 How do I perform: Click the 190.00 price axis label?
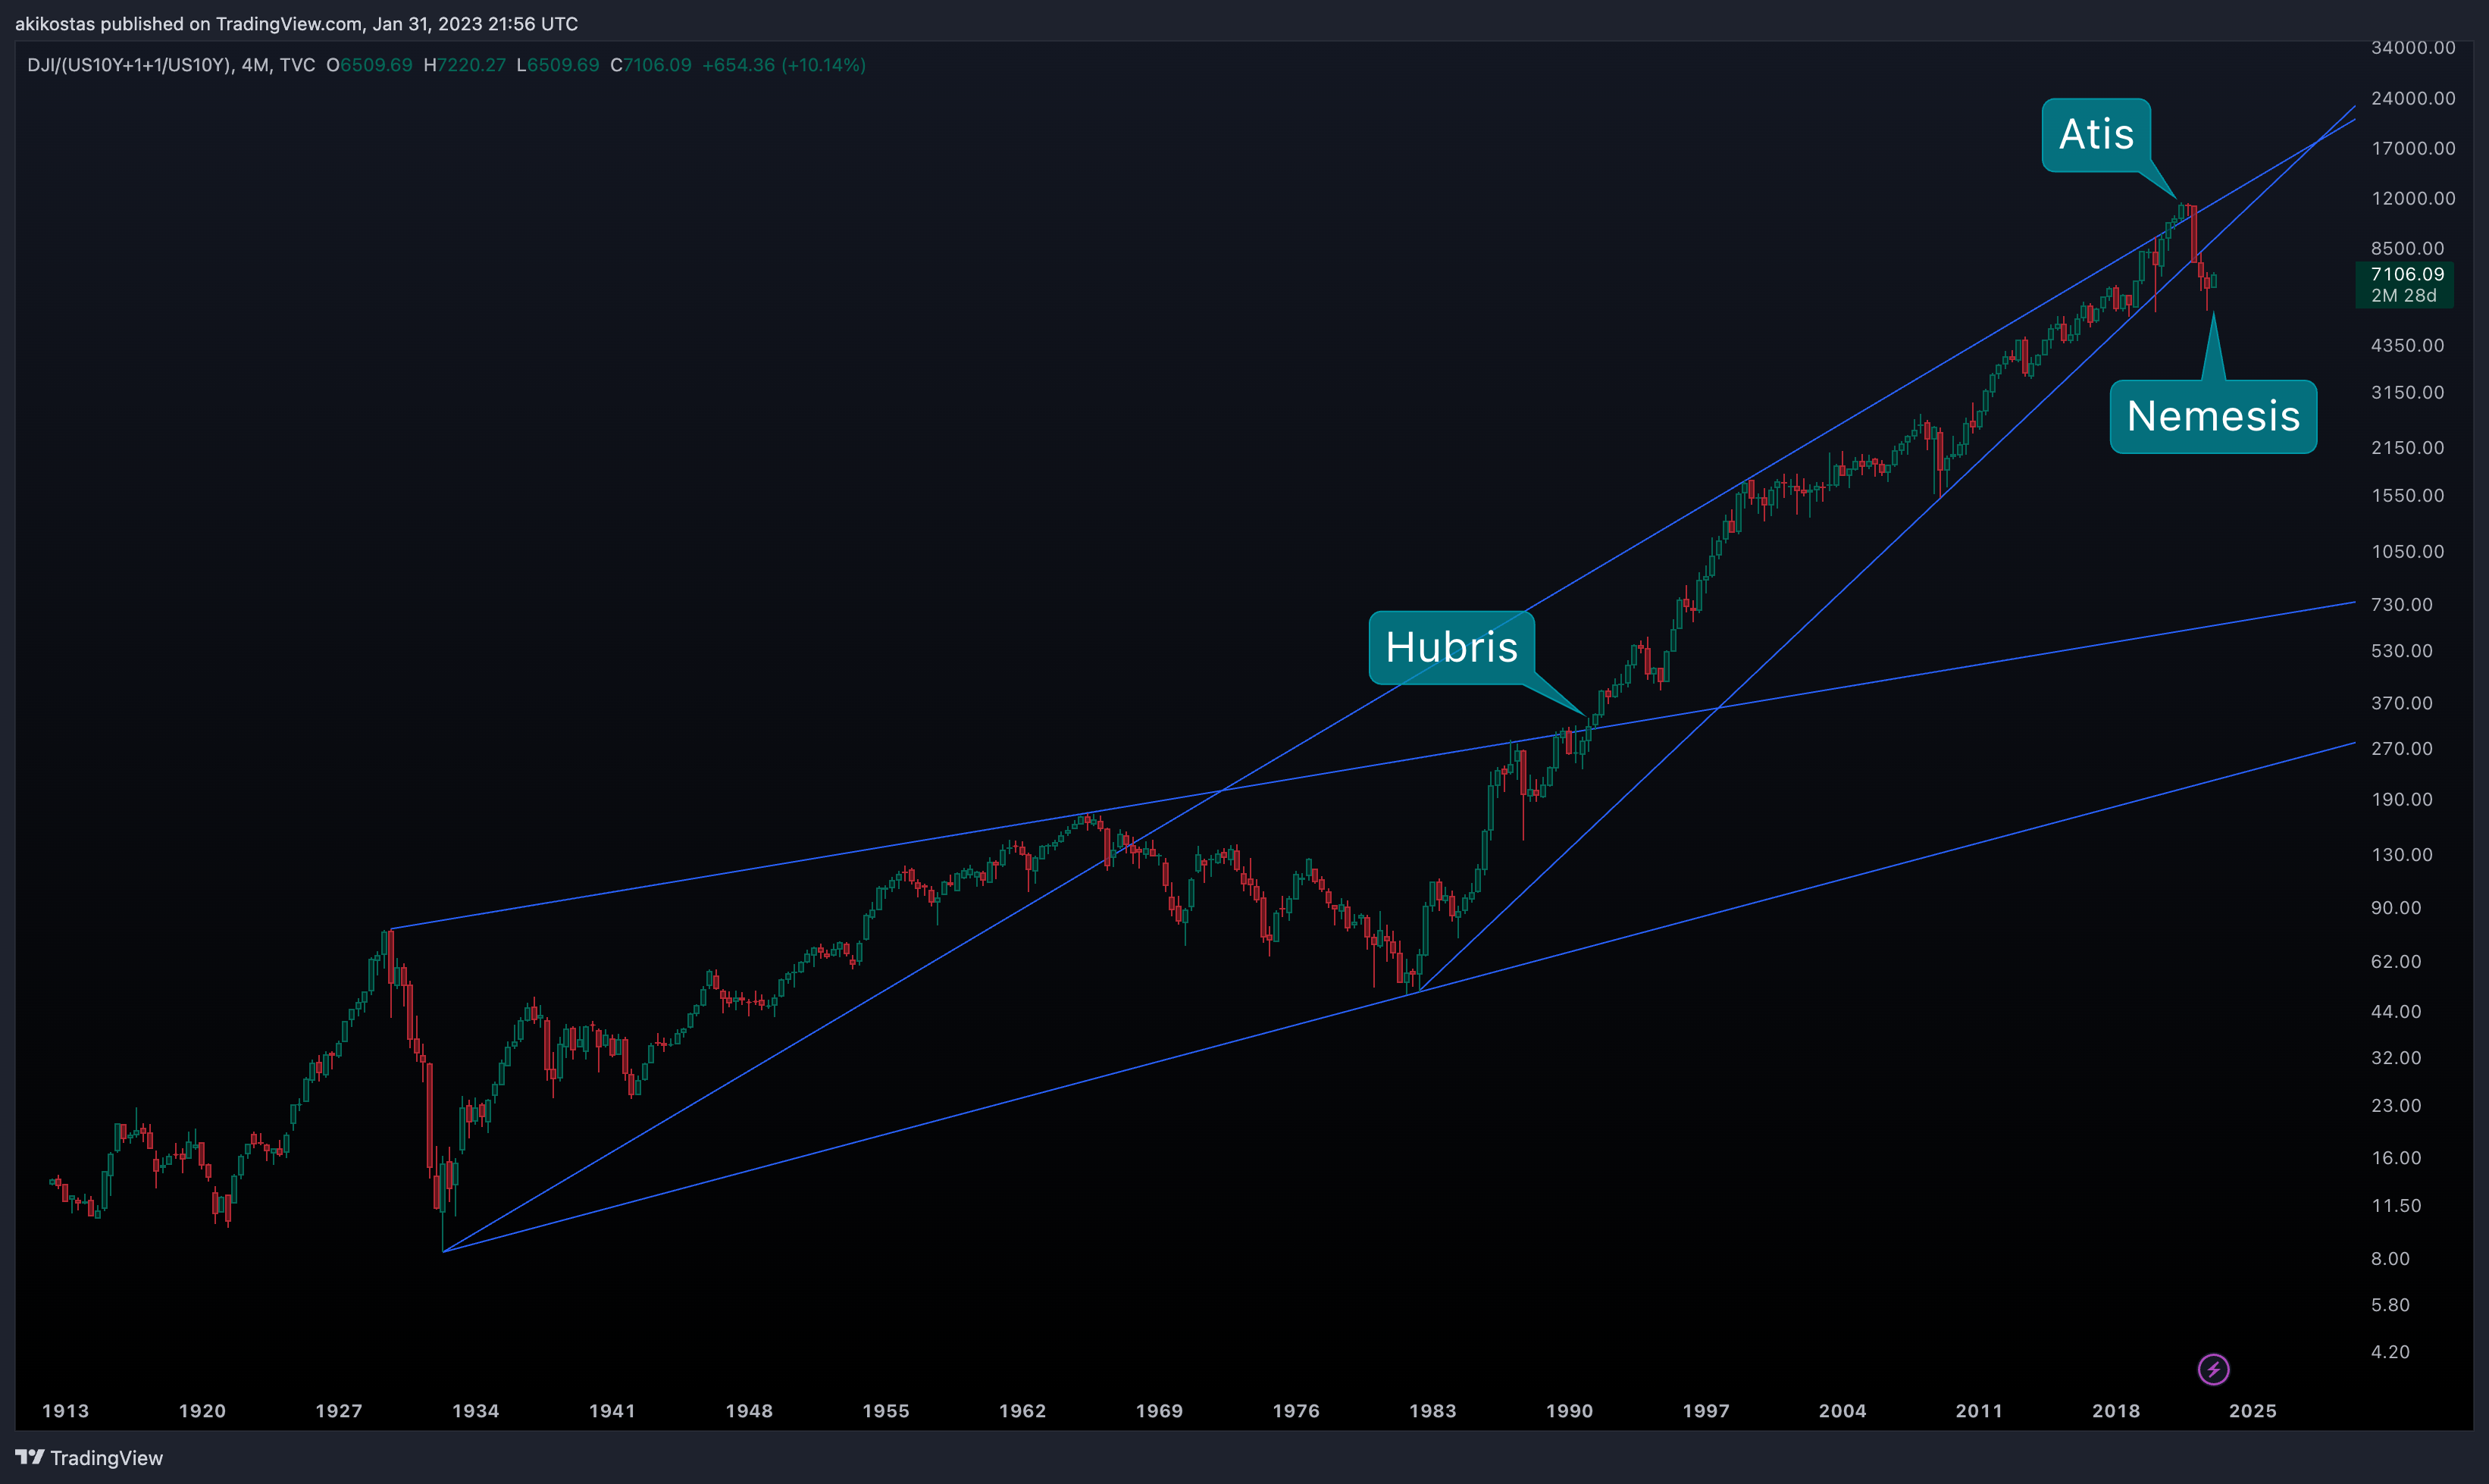(2401, 799)
